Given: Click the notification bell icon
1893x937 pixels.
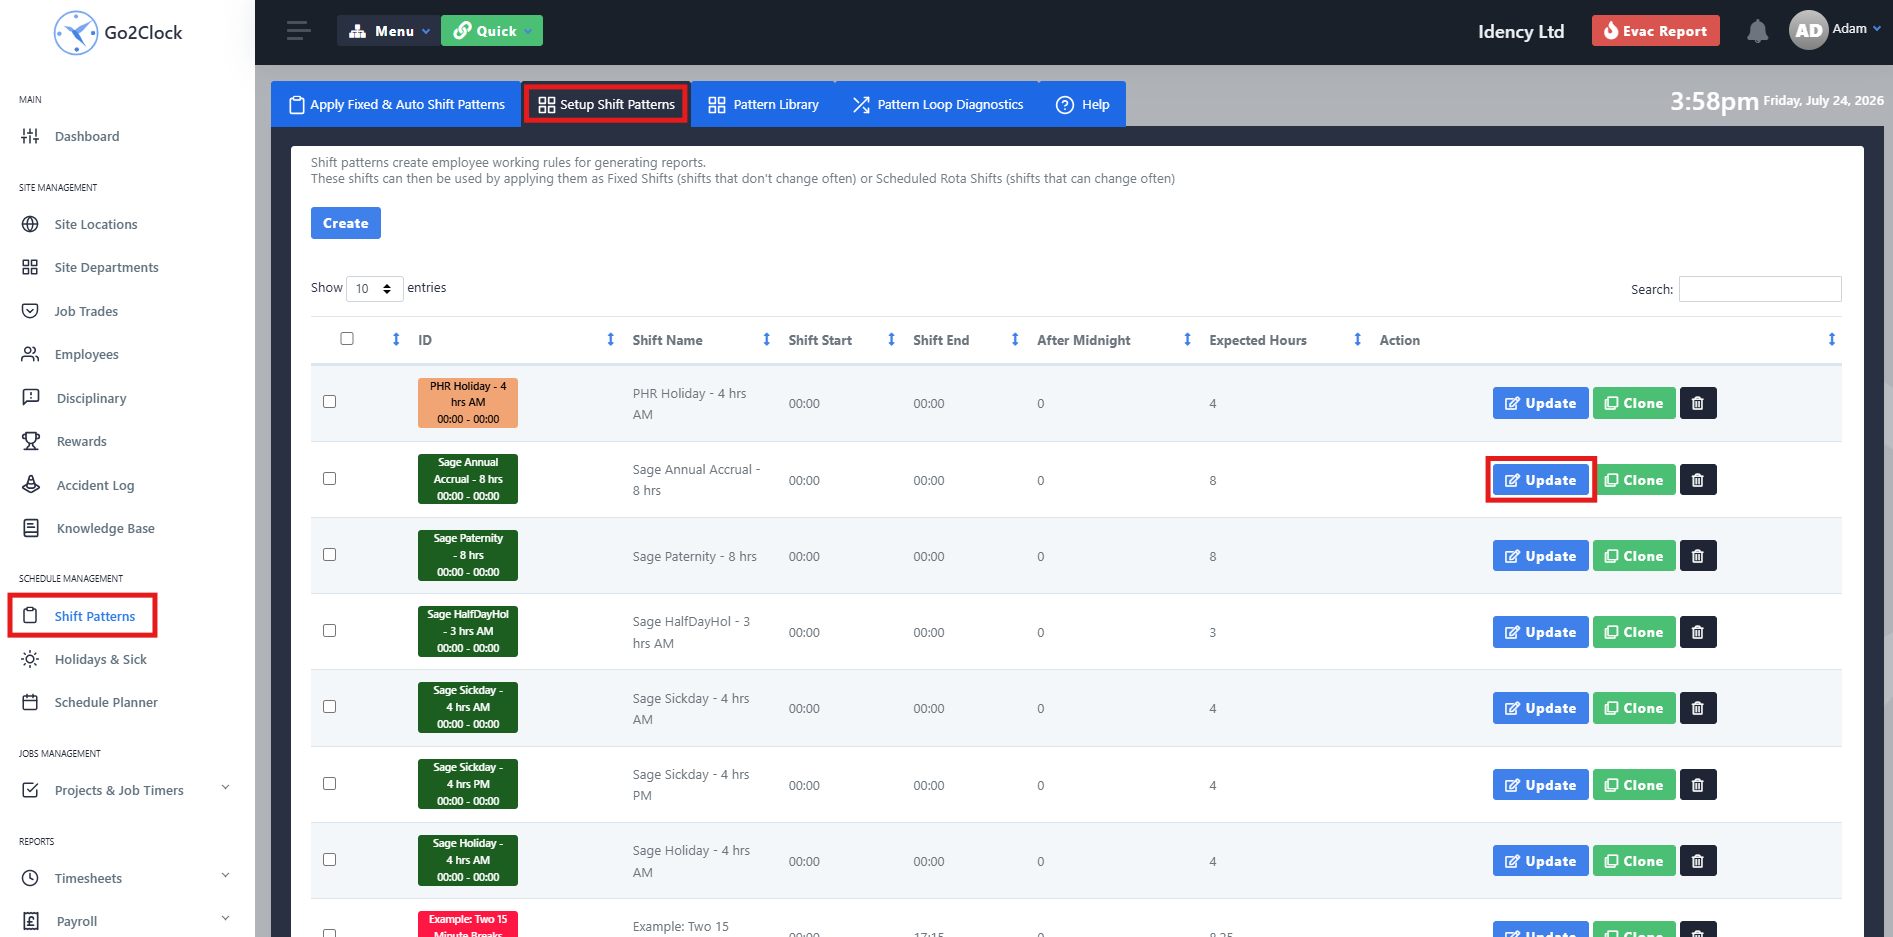Looking at the screenshot, I should coord(1757,31).
